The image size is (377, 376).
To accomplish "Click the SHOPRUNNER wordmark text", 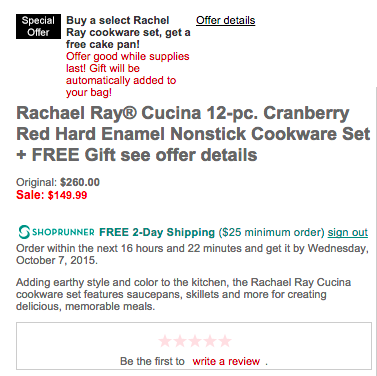I will pos(63,232).
